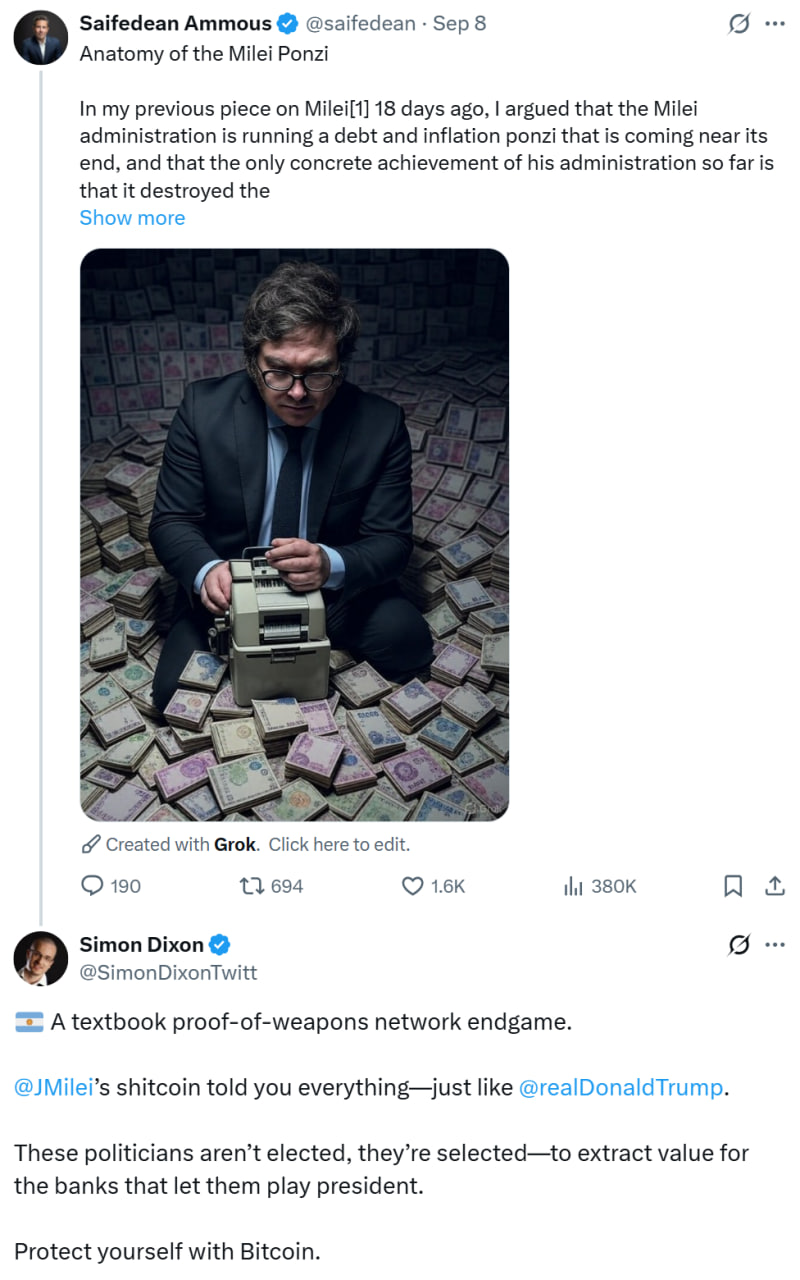Bookmark the Milei Ponzi tweet
This screenshot has height=1280, width=800.
point(733,886)
